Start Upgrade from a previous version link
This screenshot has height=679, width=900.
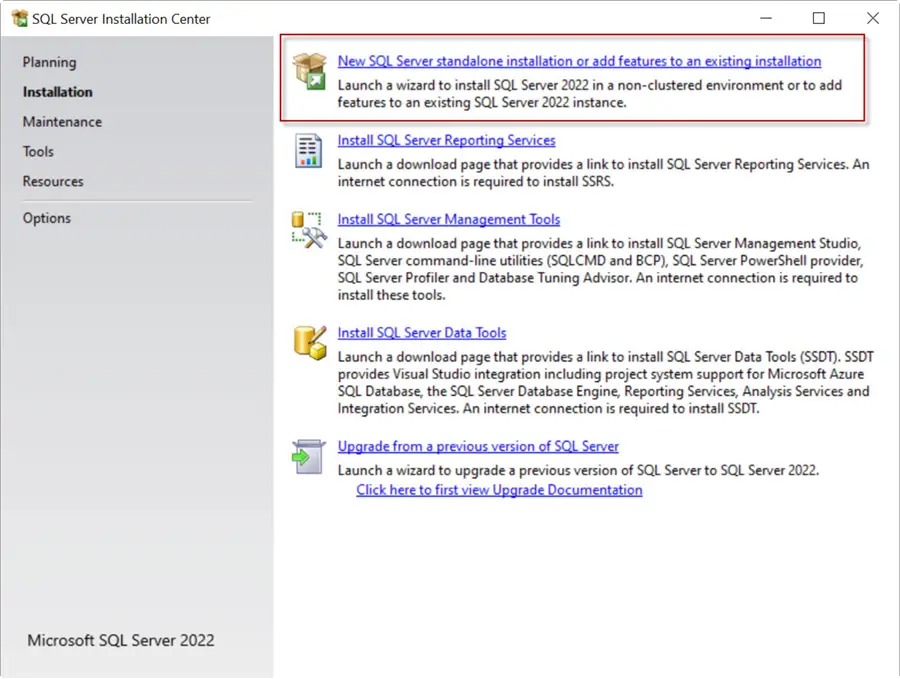478,446
